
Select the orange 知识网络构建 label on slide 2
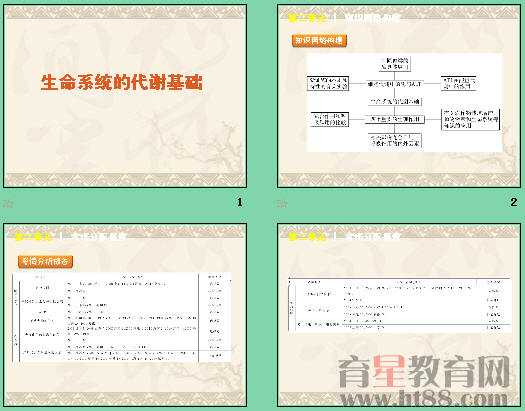click(x=319, y=41)
